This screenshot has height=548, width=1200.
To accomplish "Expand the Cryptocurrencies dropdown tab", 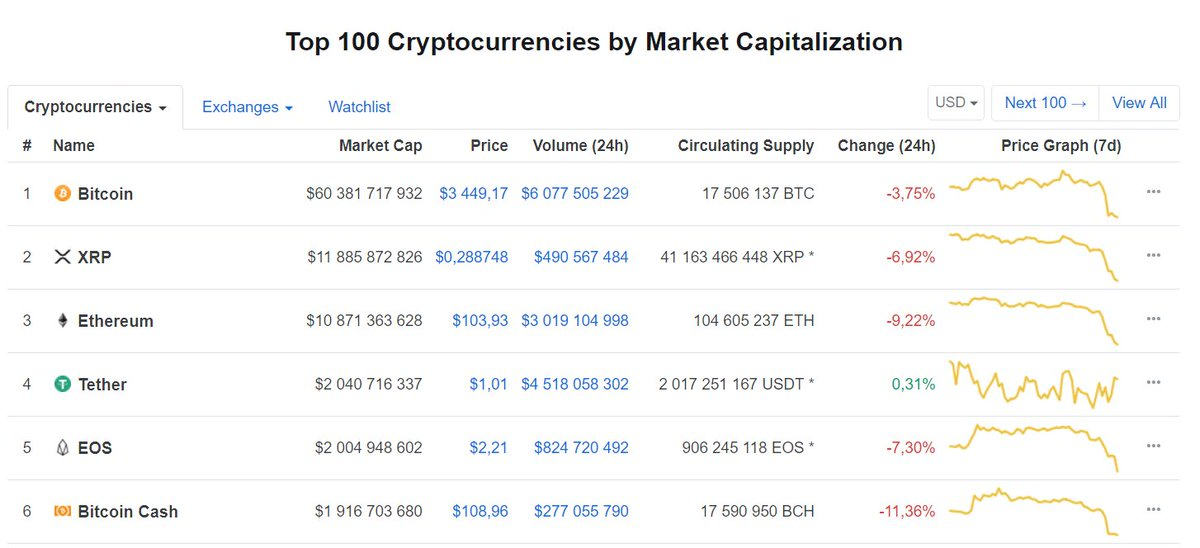I will point(95,107).
